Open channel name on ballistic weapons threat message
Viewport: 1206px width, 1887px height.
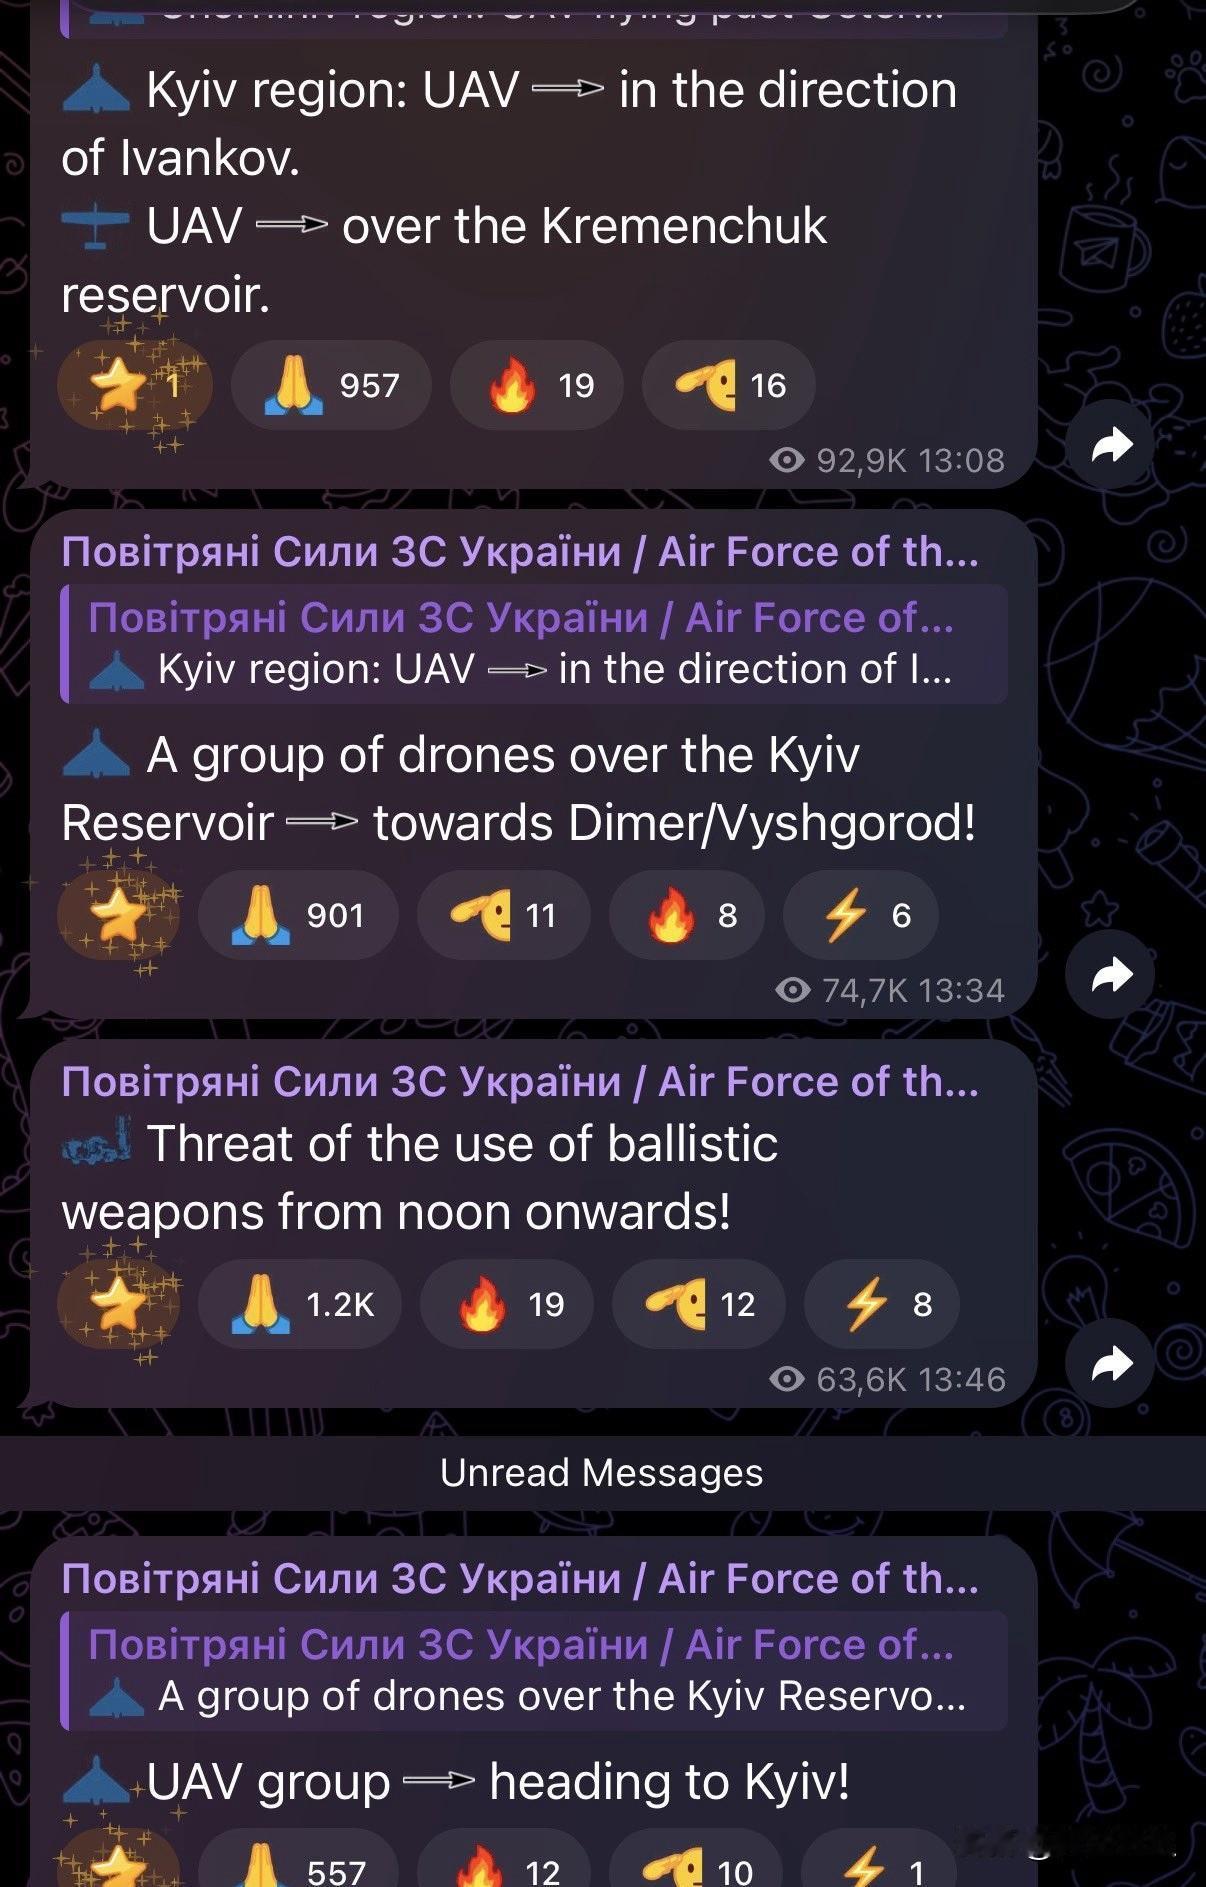pos(520,1082)
